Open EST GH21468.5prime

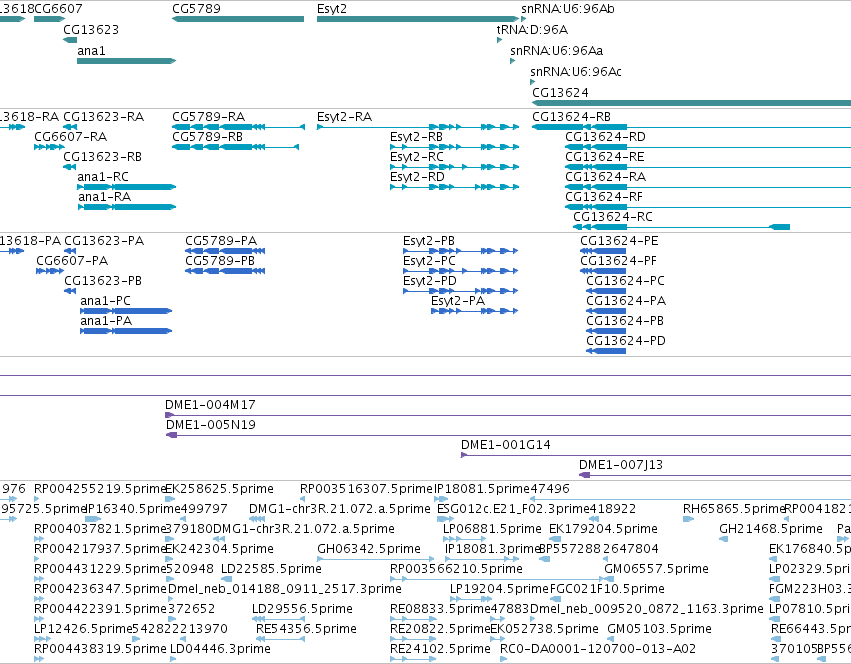pyautogui.click(x=771, y=529)
